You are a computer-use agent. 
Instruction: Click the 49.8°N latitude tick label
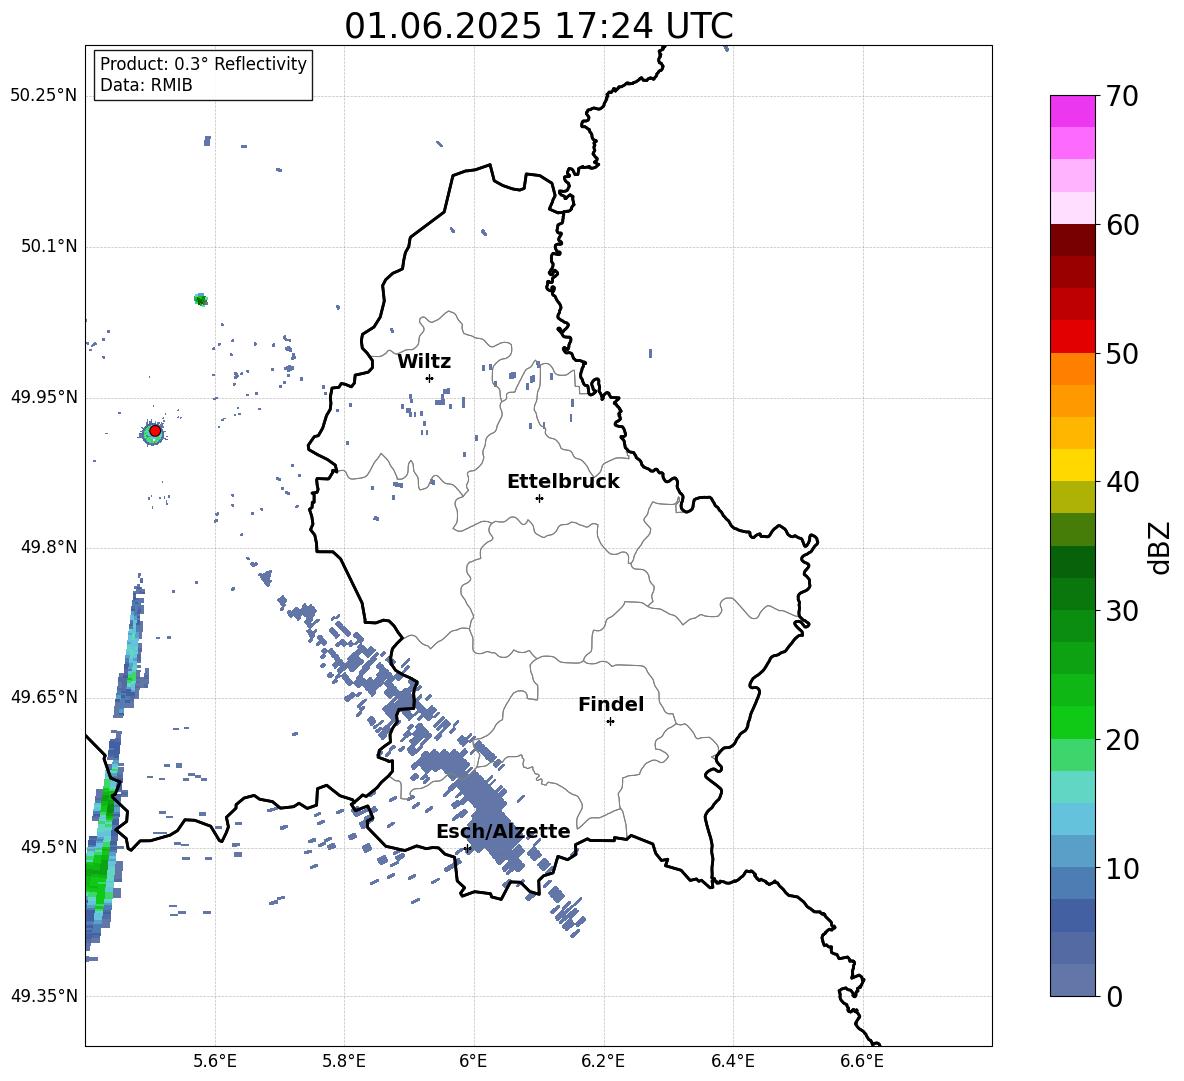49,547
